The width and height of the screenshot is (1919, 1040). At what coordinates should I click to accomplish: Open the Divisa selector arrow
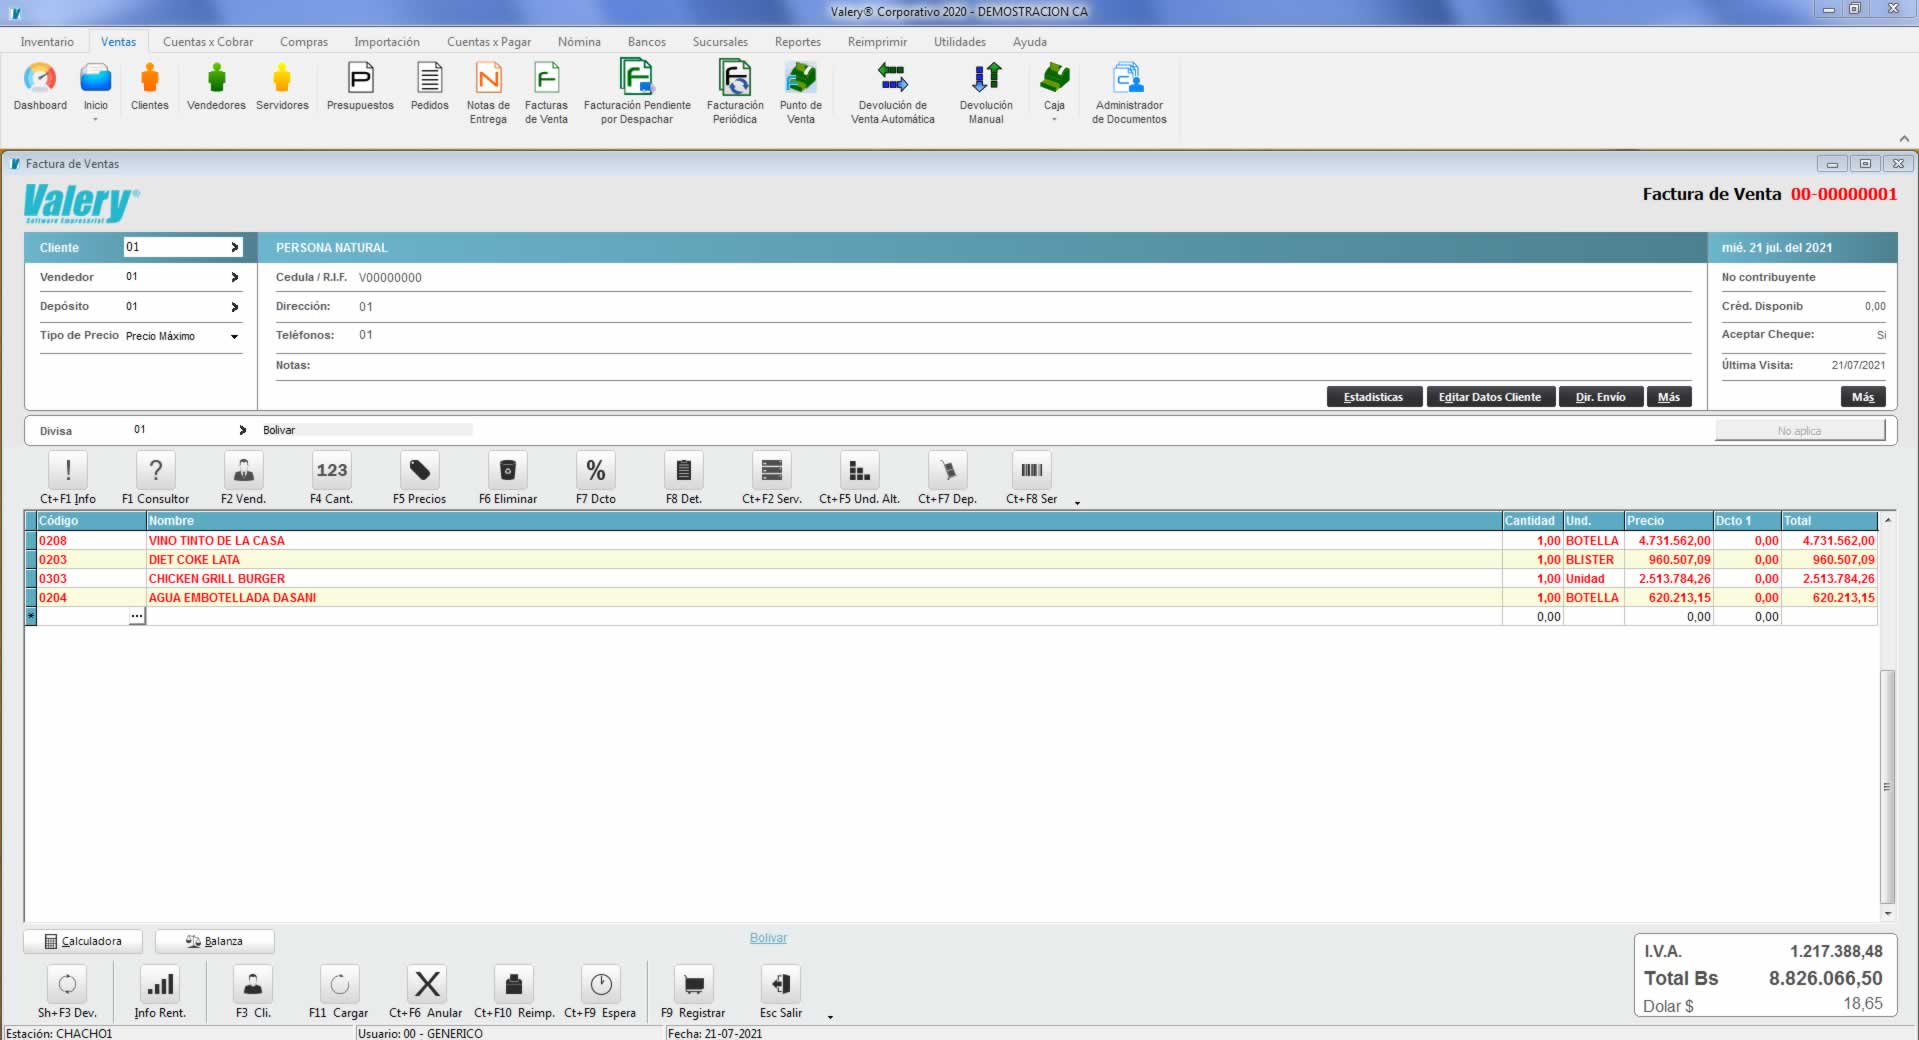tap(242, 430)
